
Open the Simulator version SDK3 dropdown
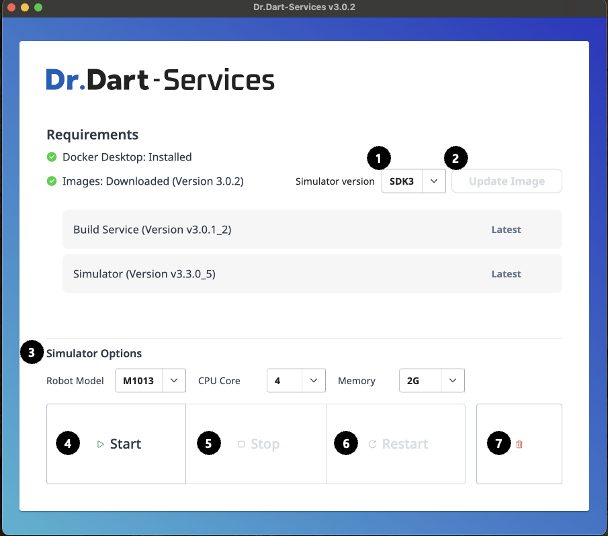point(412,181)
